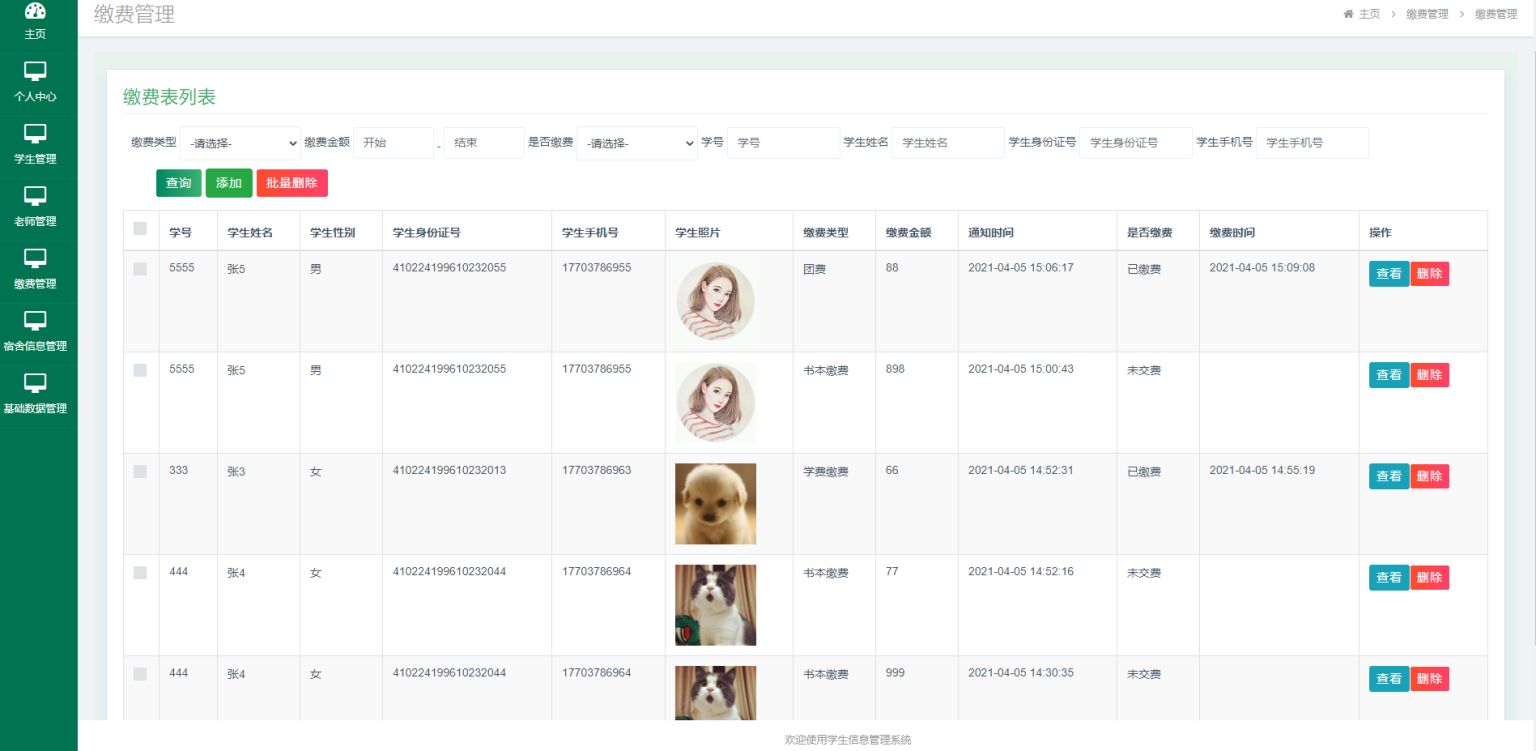The width and height of the screenshot is (1536, 751).
Task: Select the 老师管理 sidebar icon
Action: coord(35,196)
